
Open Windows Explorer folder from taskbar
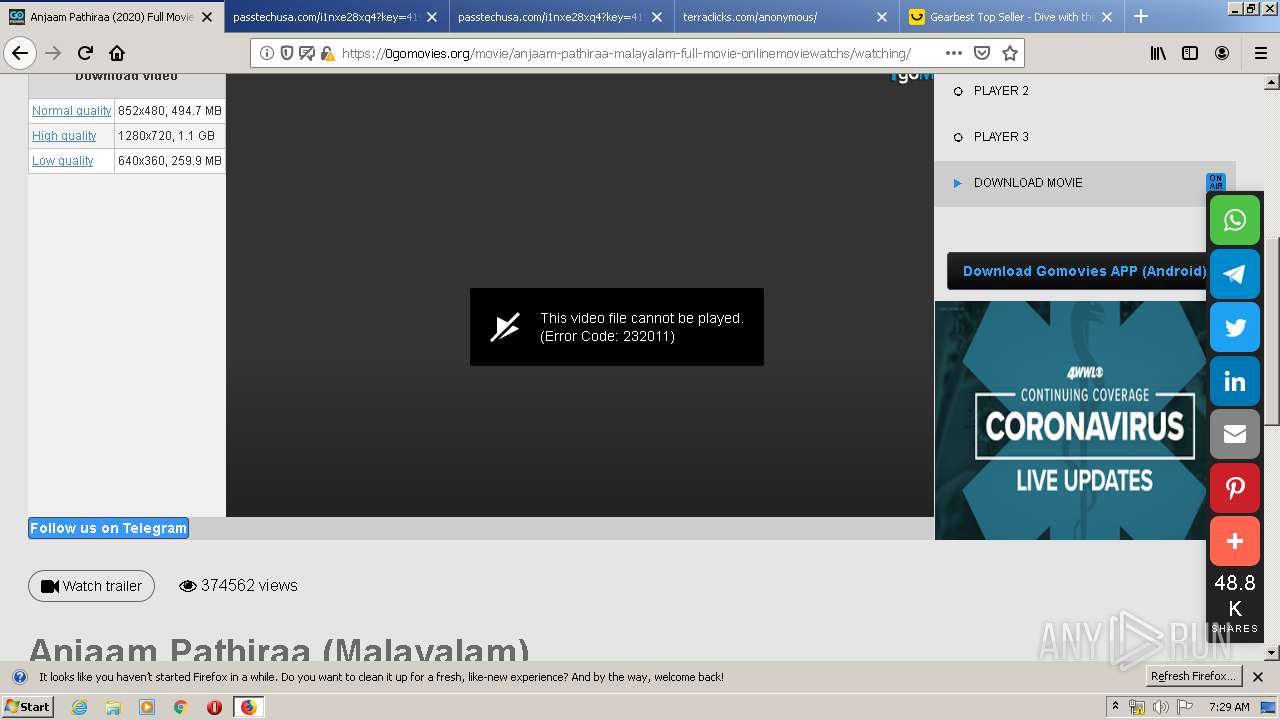coord(113,707)
